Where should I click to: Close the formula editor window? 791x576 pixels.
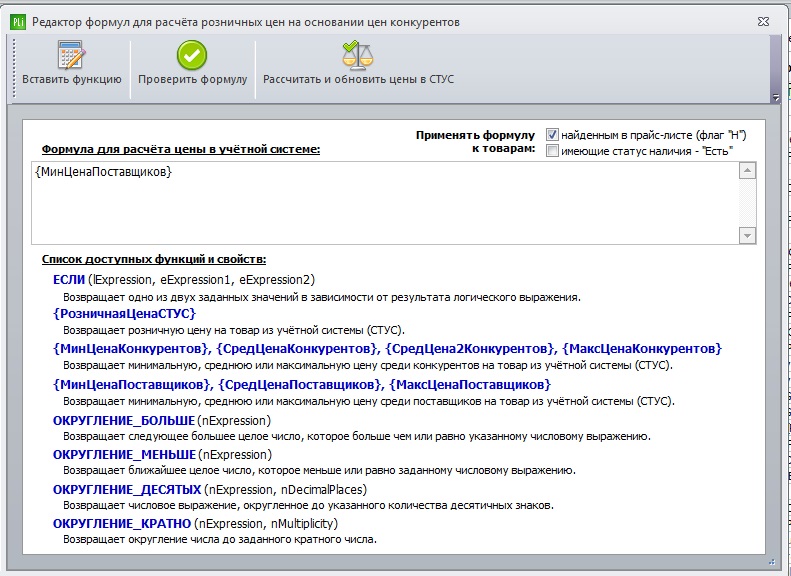763,22
